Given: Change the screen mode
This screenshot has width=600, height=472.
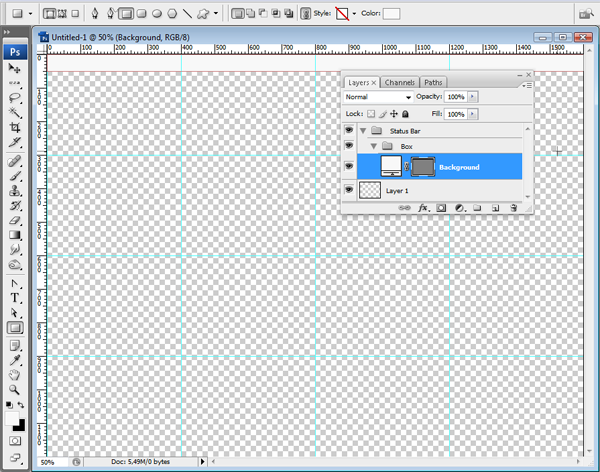Looking at the screenshot, I should 15,457.
